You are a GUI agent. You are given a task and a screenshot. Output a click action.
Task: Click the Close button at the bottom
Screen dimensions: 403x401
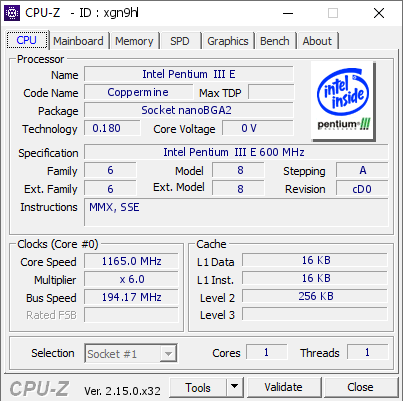coord(360,387)
